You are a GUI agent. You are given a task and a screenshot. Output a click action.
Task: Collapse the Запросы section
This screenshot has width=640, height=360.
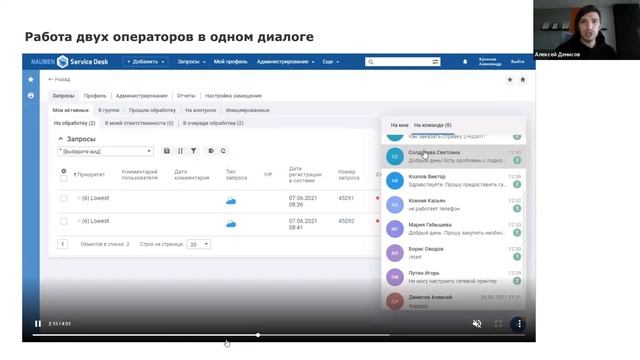click(60, 139)
